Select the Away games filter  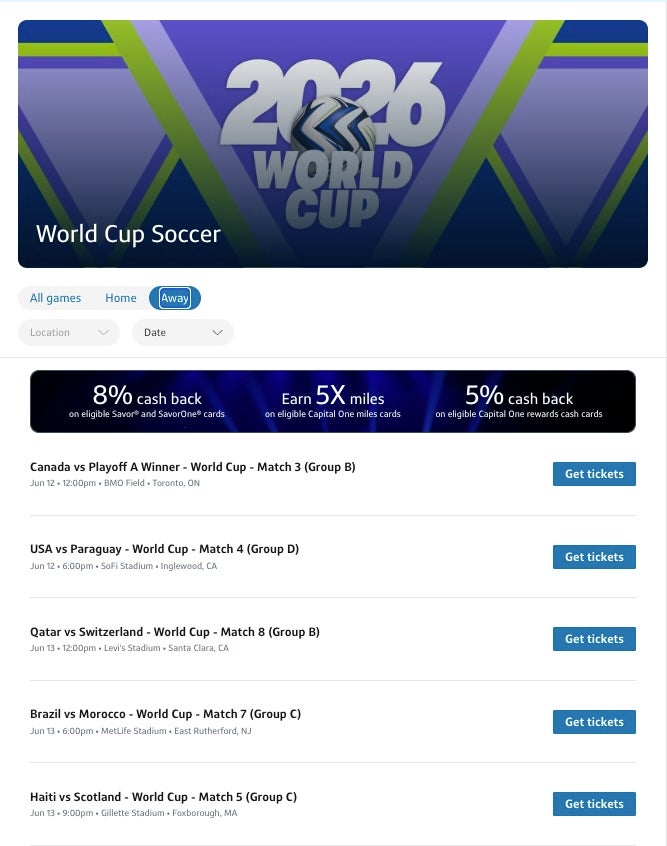tap(175, 298)
